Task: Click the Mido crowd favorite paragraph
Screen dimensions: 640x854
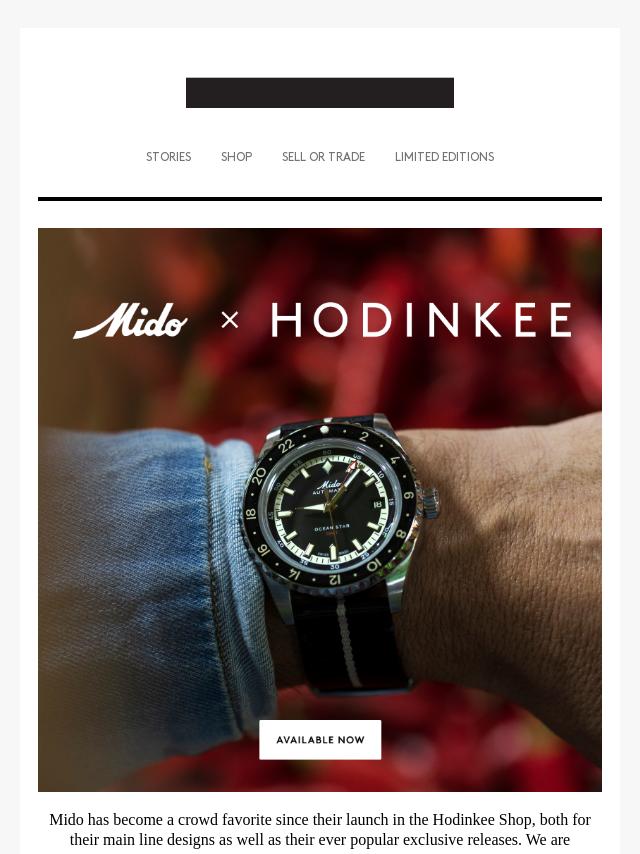Action: point(320,832)
